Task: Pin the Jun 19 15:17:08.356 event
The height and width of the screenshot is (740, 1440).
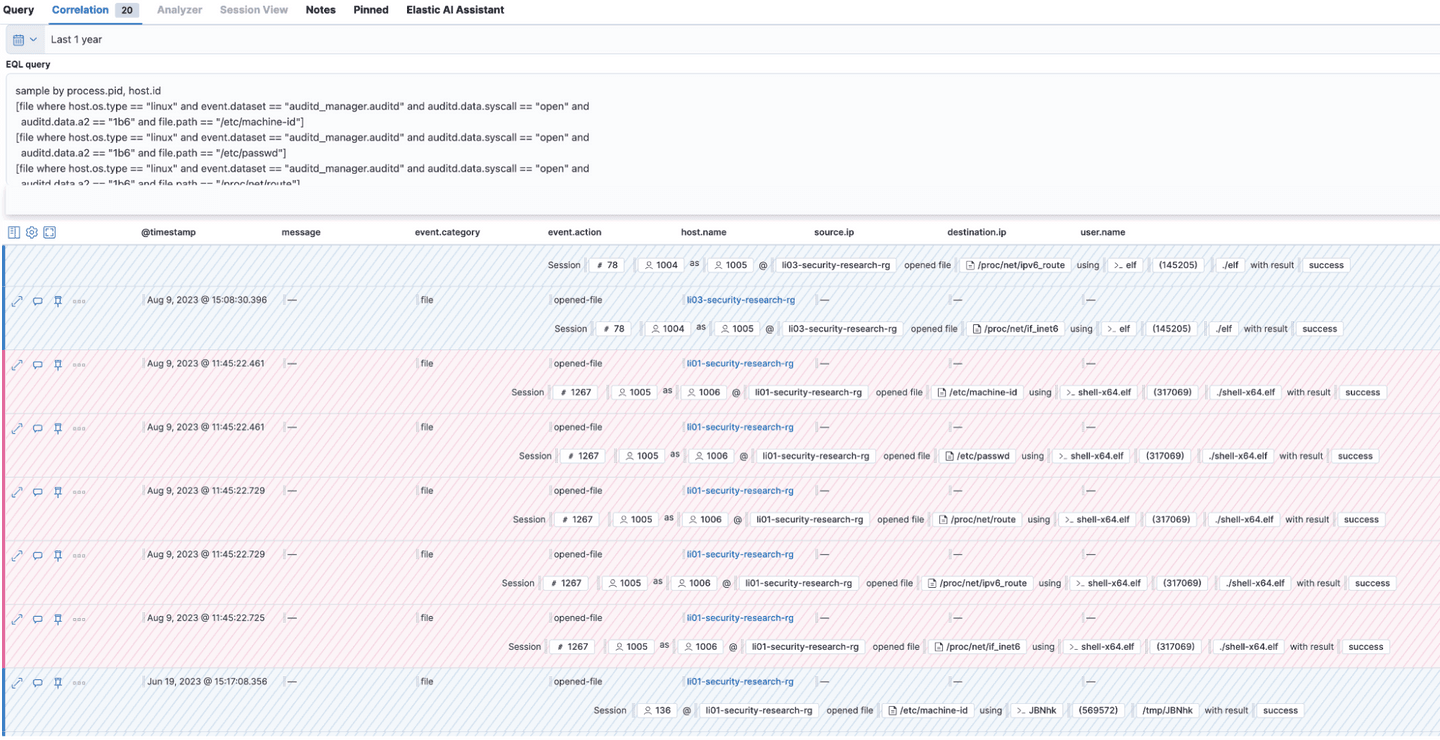Action: pos(57,682)
